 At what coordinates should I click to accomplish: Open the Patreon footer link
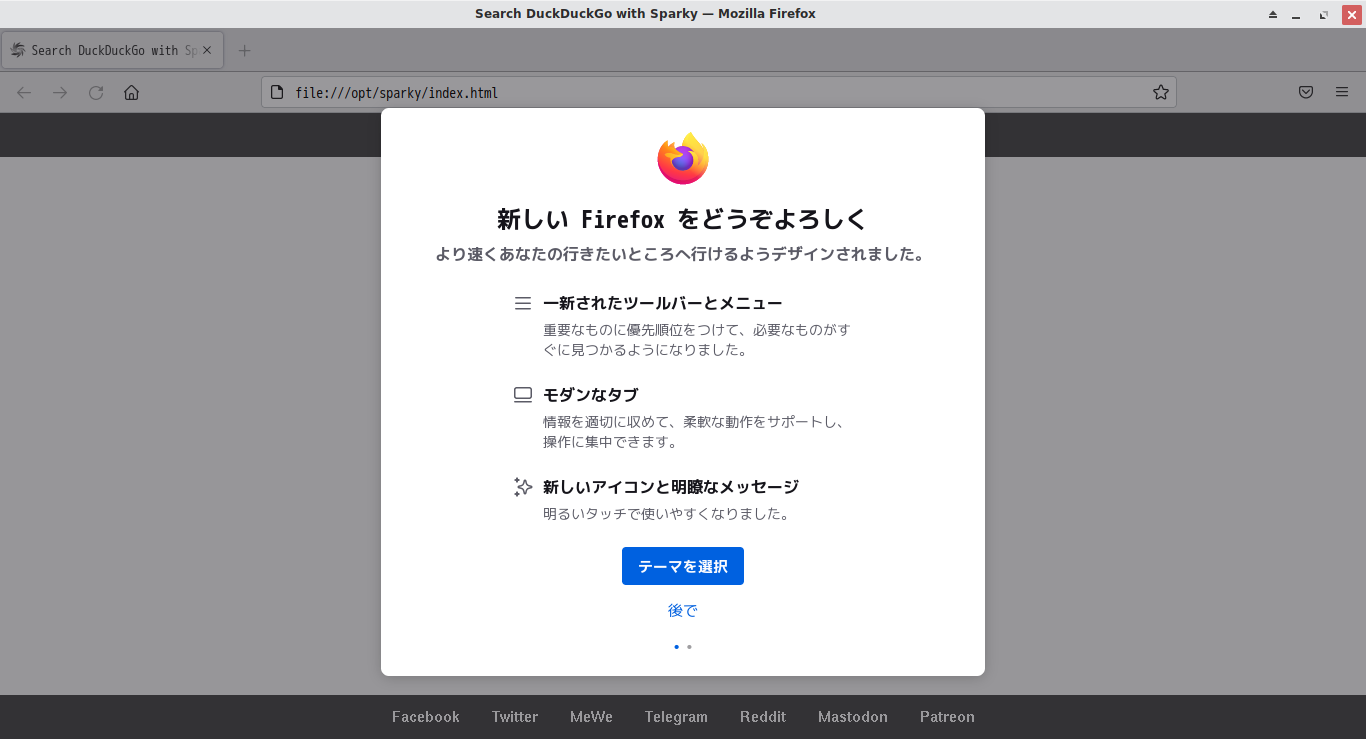(947, 717)
